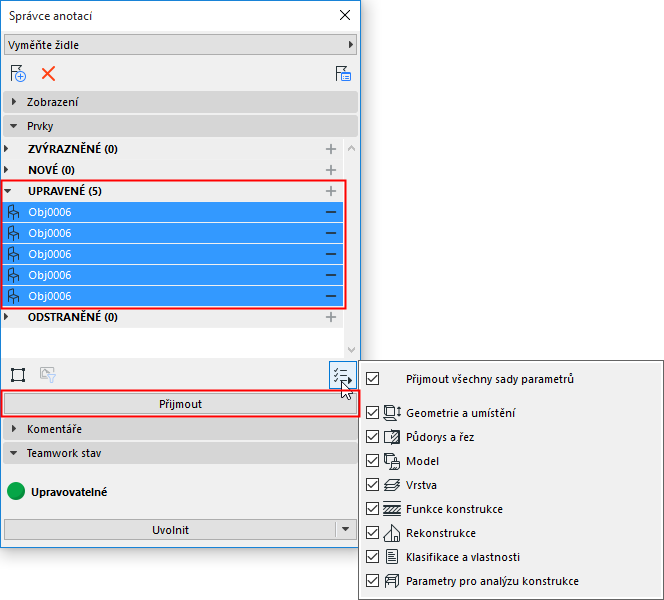
Task: Open the Uvolnit button dropdown arrow
Action: click(346, 529)
